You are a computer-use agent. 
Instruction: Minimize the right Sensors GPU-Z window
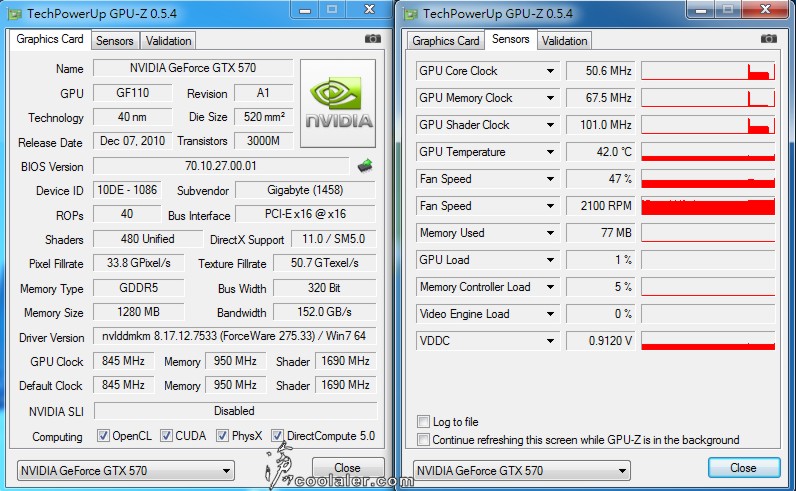point(701,10)
